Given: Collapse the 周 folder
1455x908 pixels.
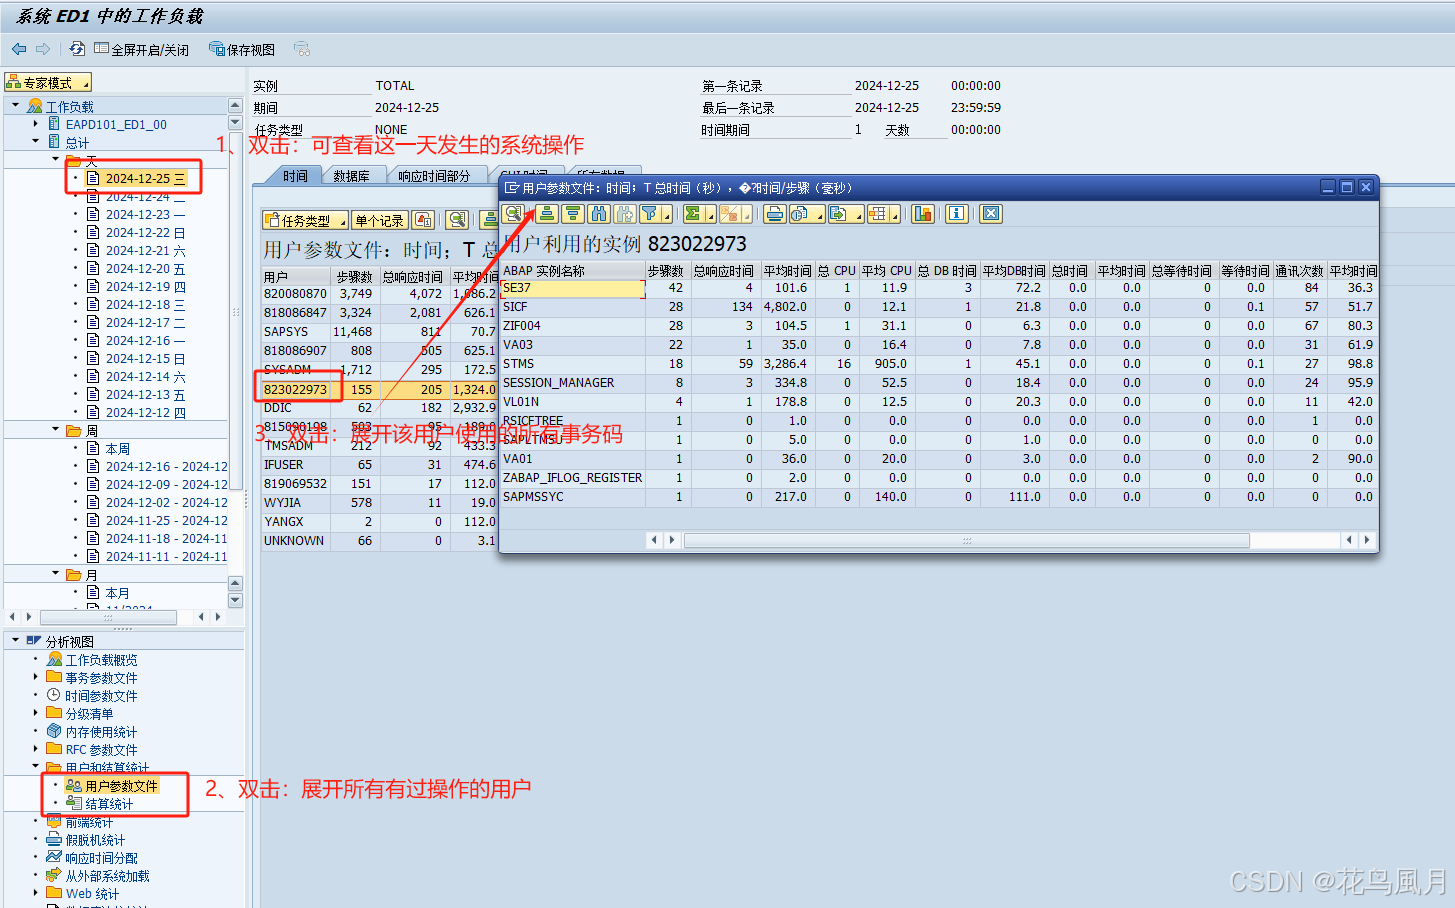Looking at the screenshot, I should pos(55,430).
